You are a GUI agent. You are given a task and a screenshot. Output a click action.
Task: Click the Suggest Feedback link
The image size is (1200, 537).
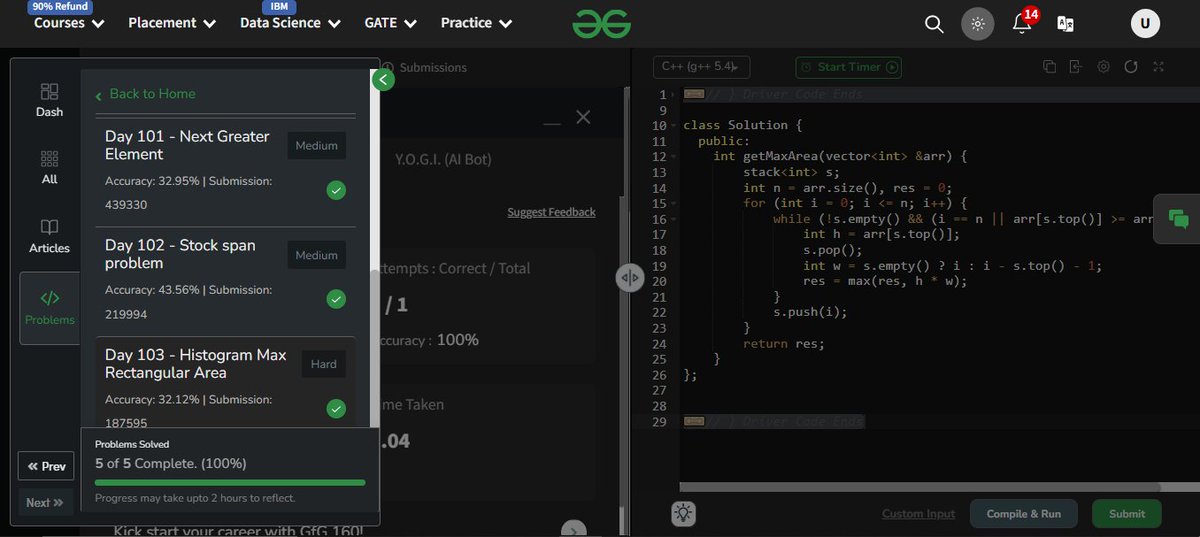(x=551, y=212)
